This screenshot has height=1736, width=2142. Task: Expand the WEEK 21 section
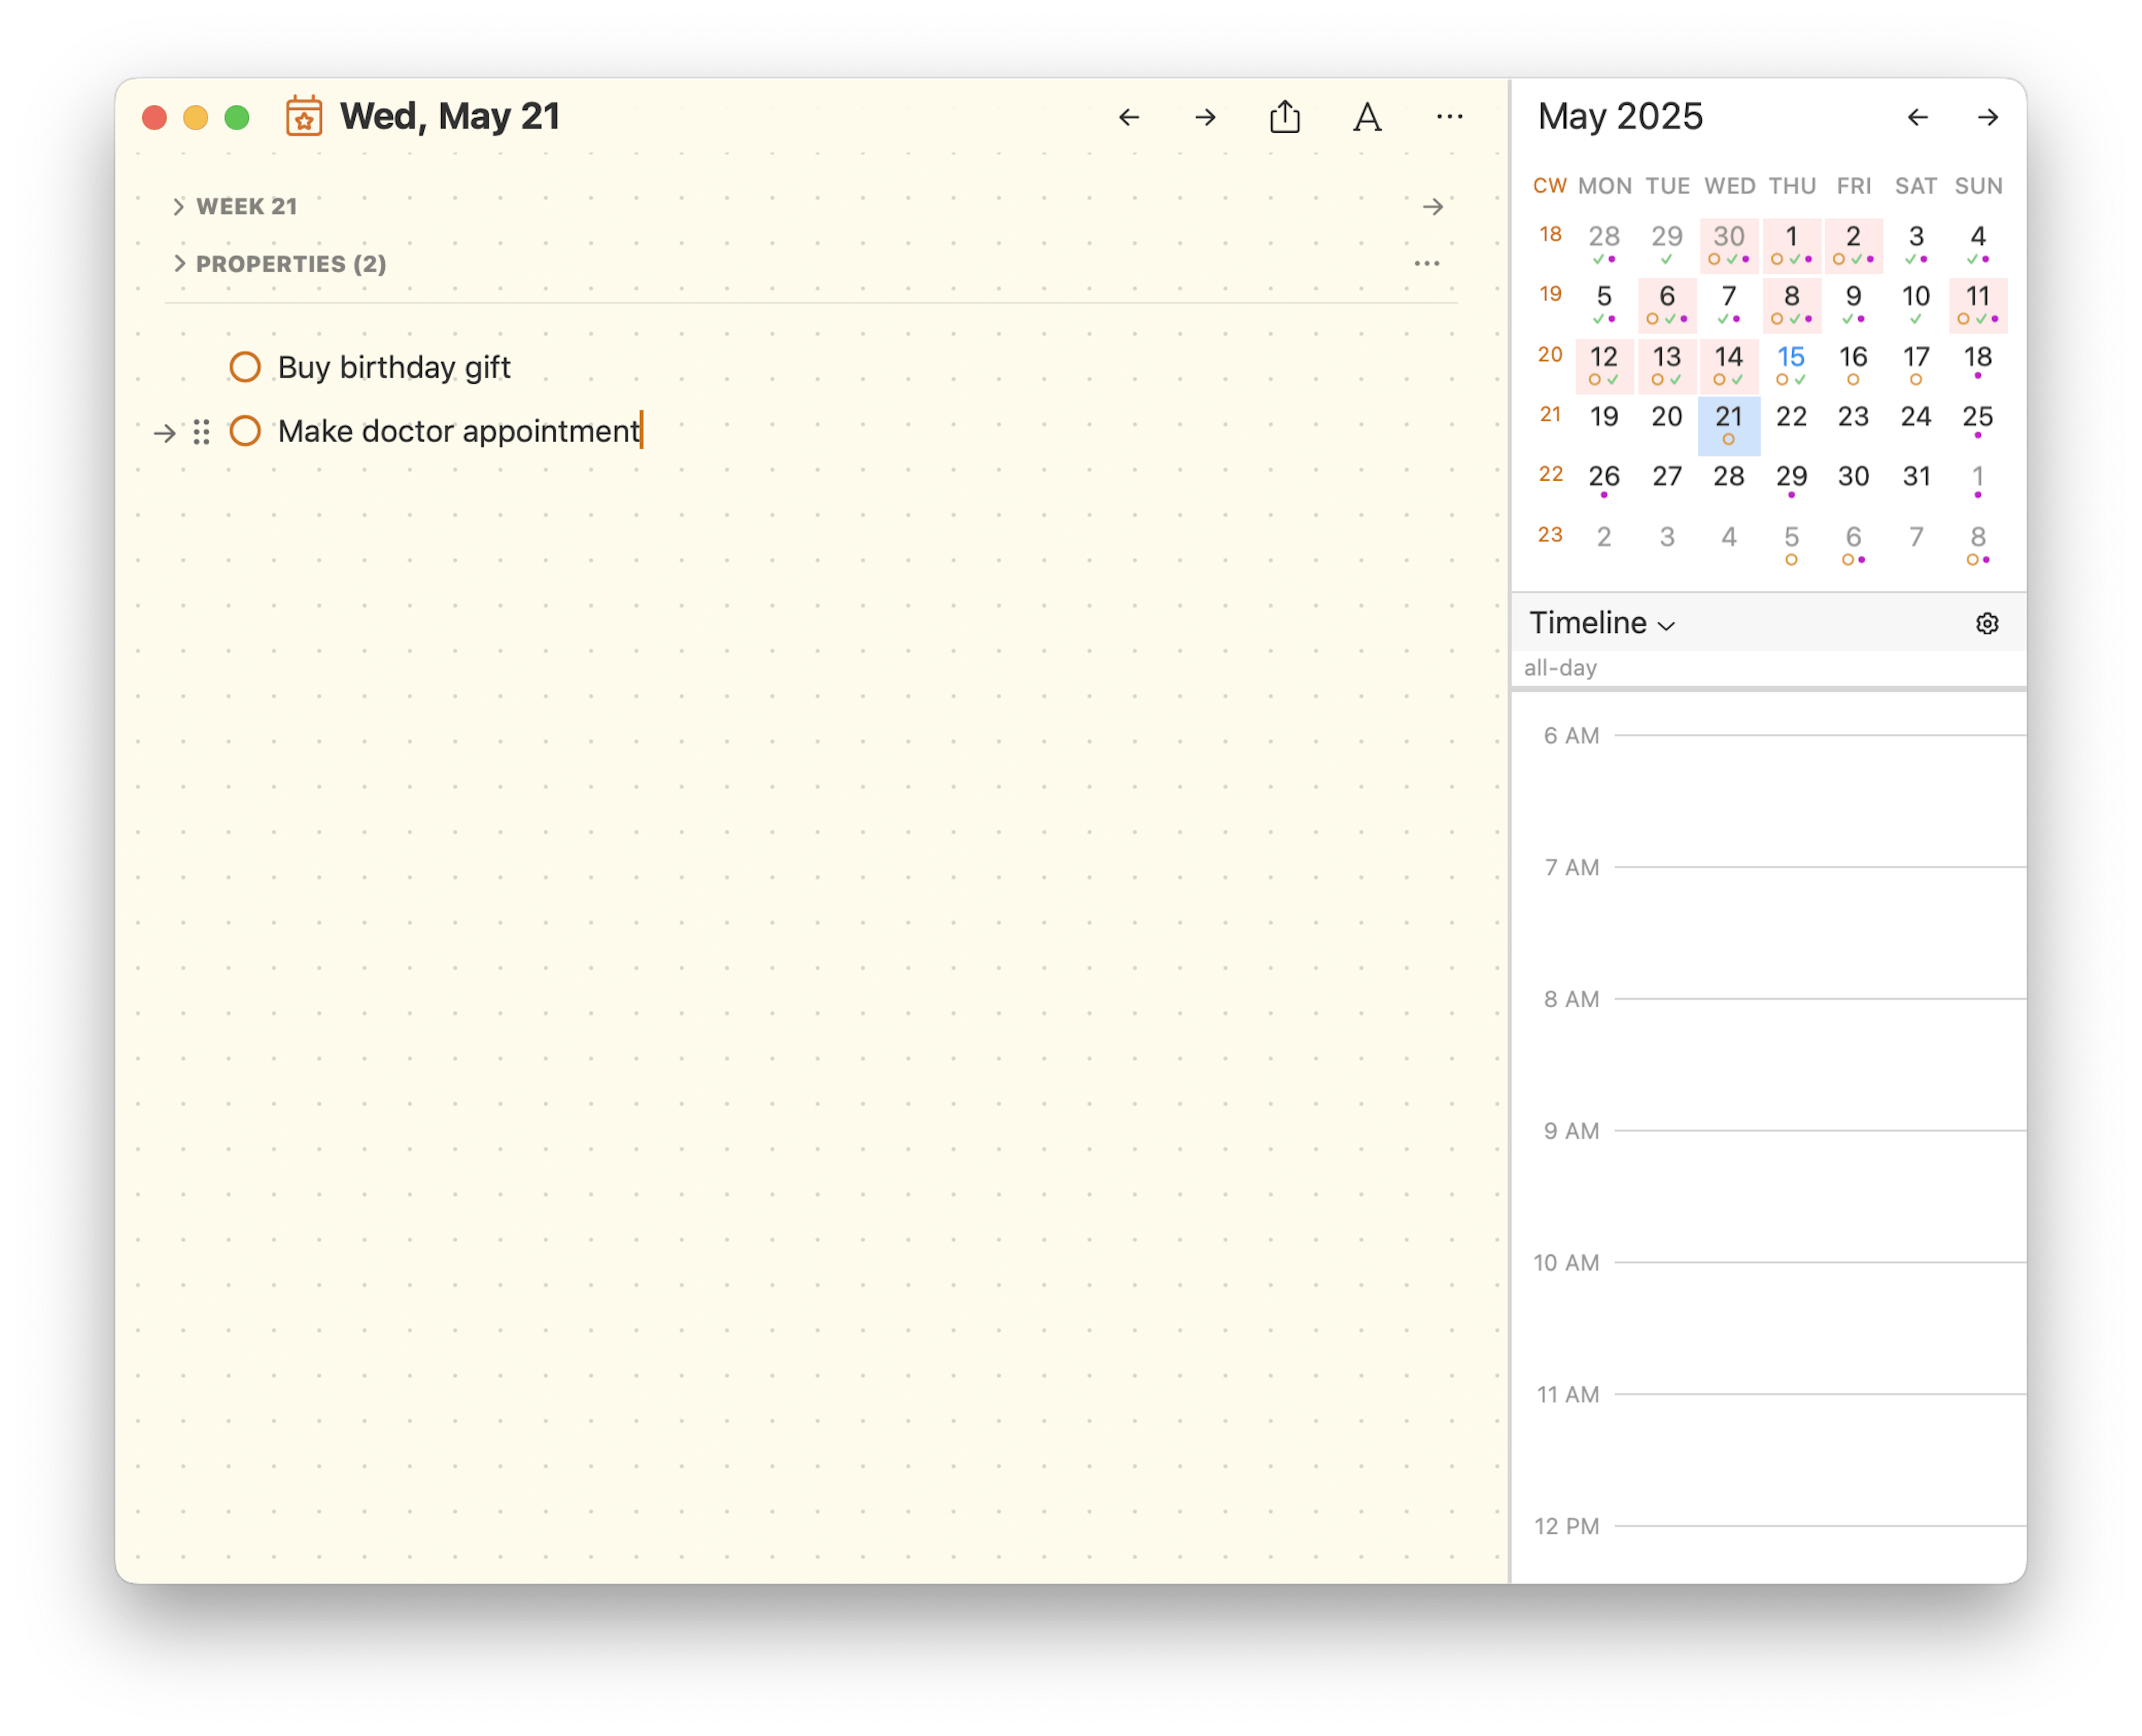pos(179,207)
